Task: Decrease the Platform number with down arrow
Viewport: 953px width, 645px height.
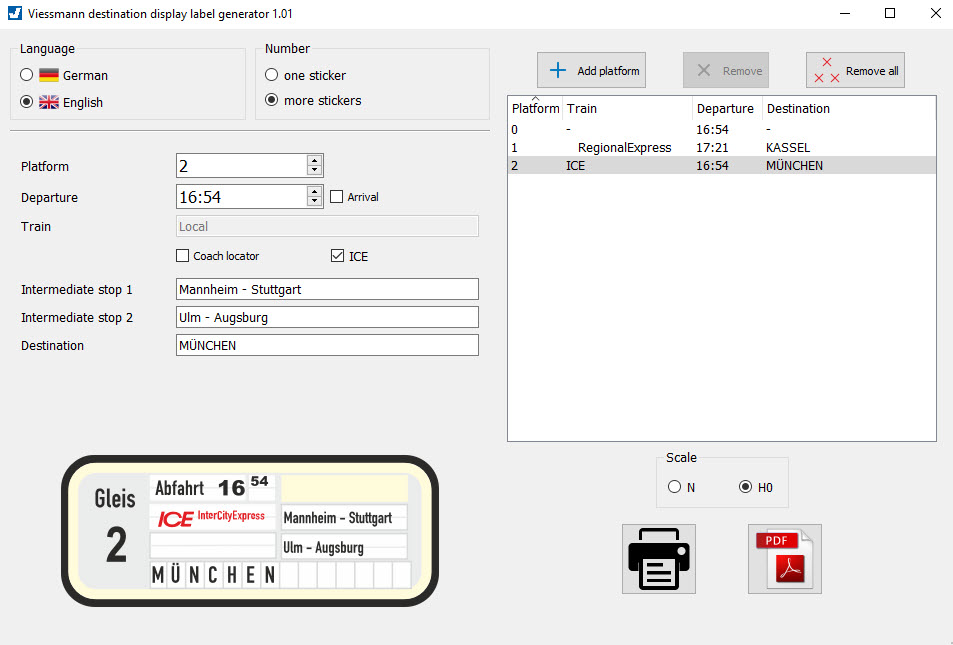Action: [x=314, y=170]
